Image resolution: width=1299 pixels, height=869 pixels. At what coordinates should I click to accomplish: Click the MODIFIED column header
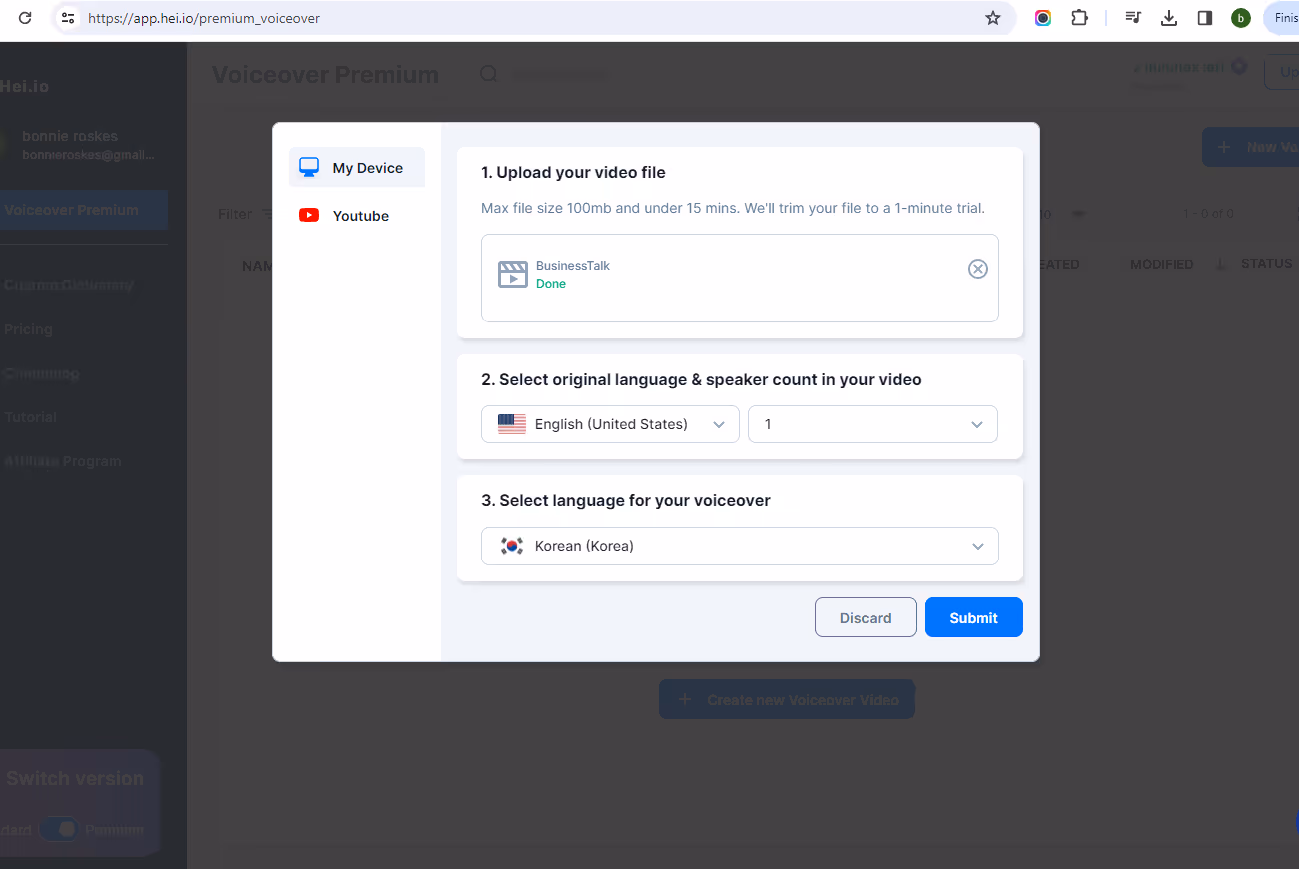point(1162,264)
